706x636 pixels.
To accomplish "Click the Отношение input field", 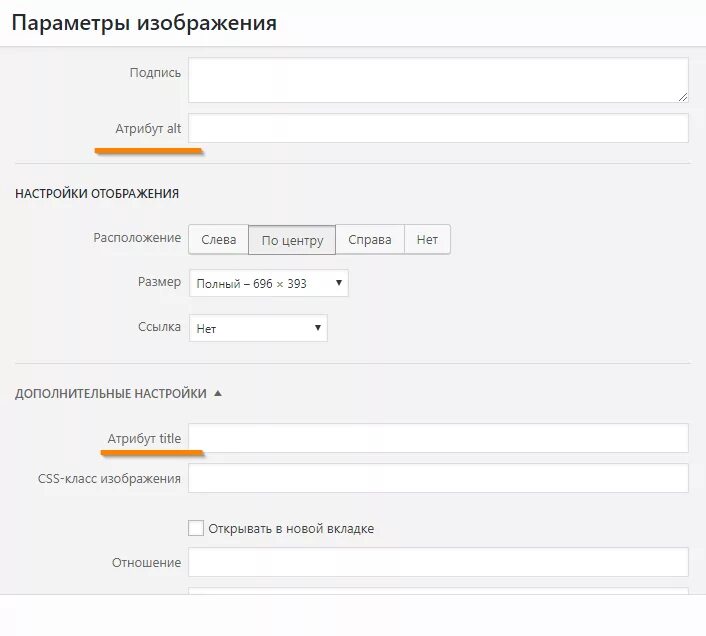I will click(438, 562).
